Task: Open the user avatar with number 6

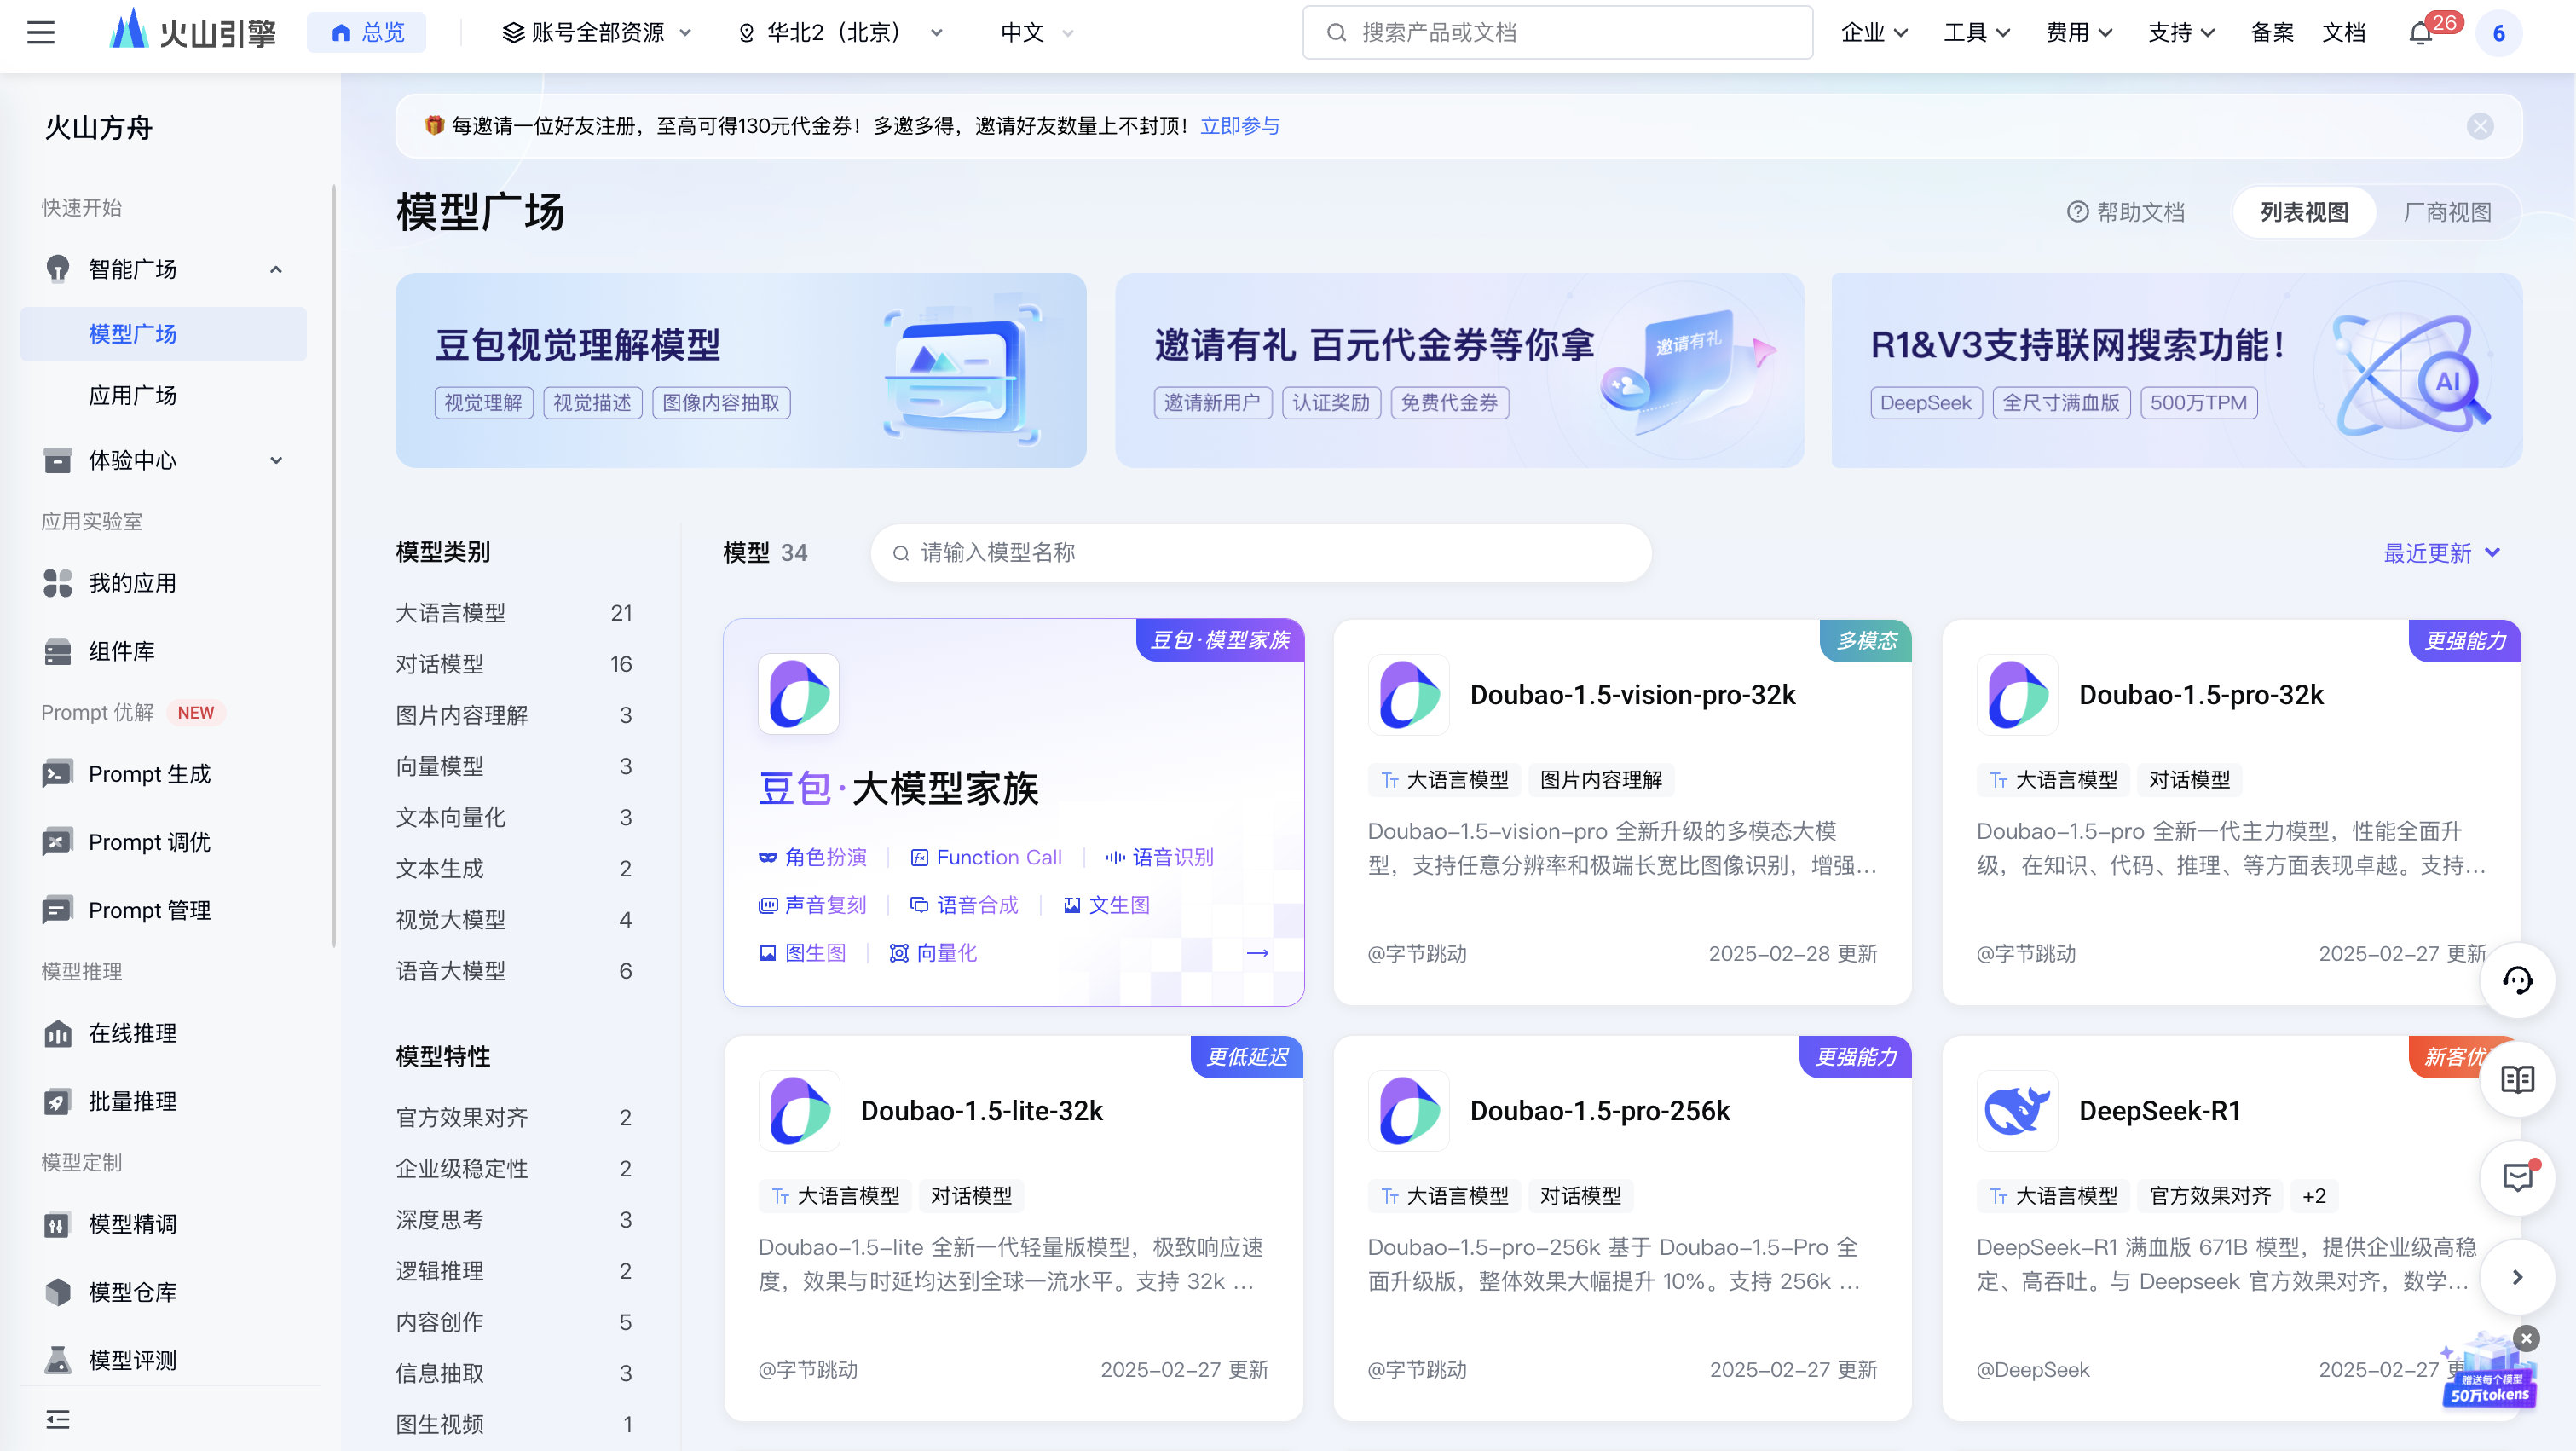Action: coord(2498,33)
